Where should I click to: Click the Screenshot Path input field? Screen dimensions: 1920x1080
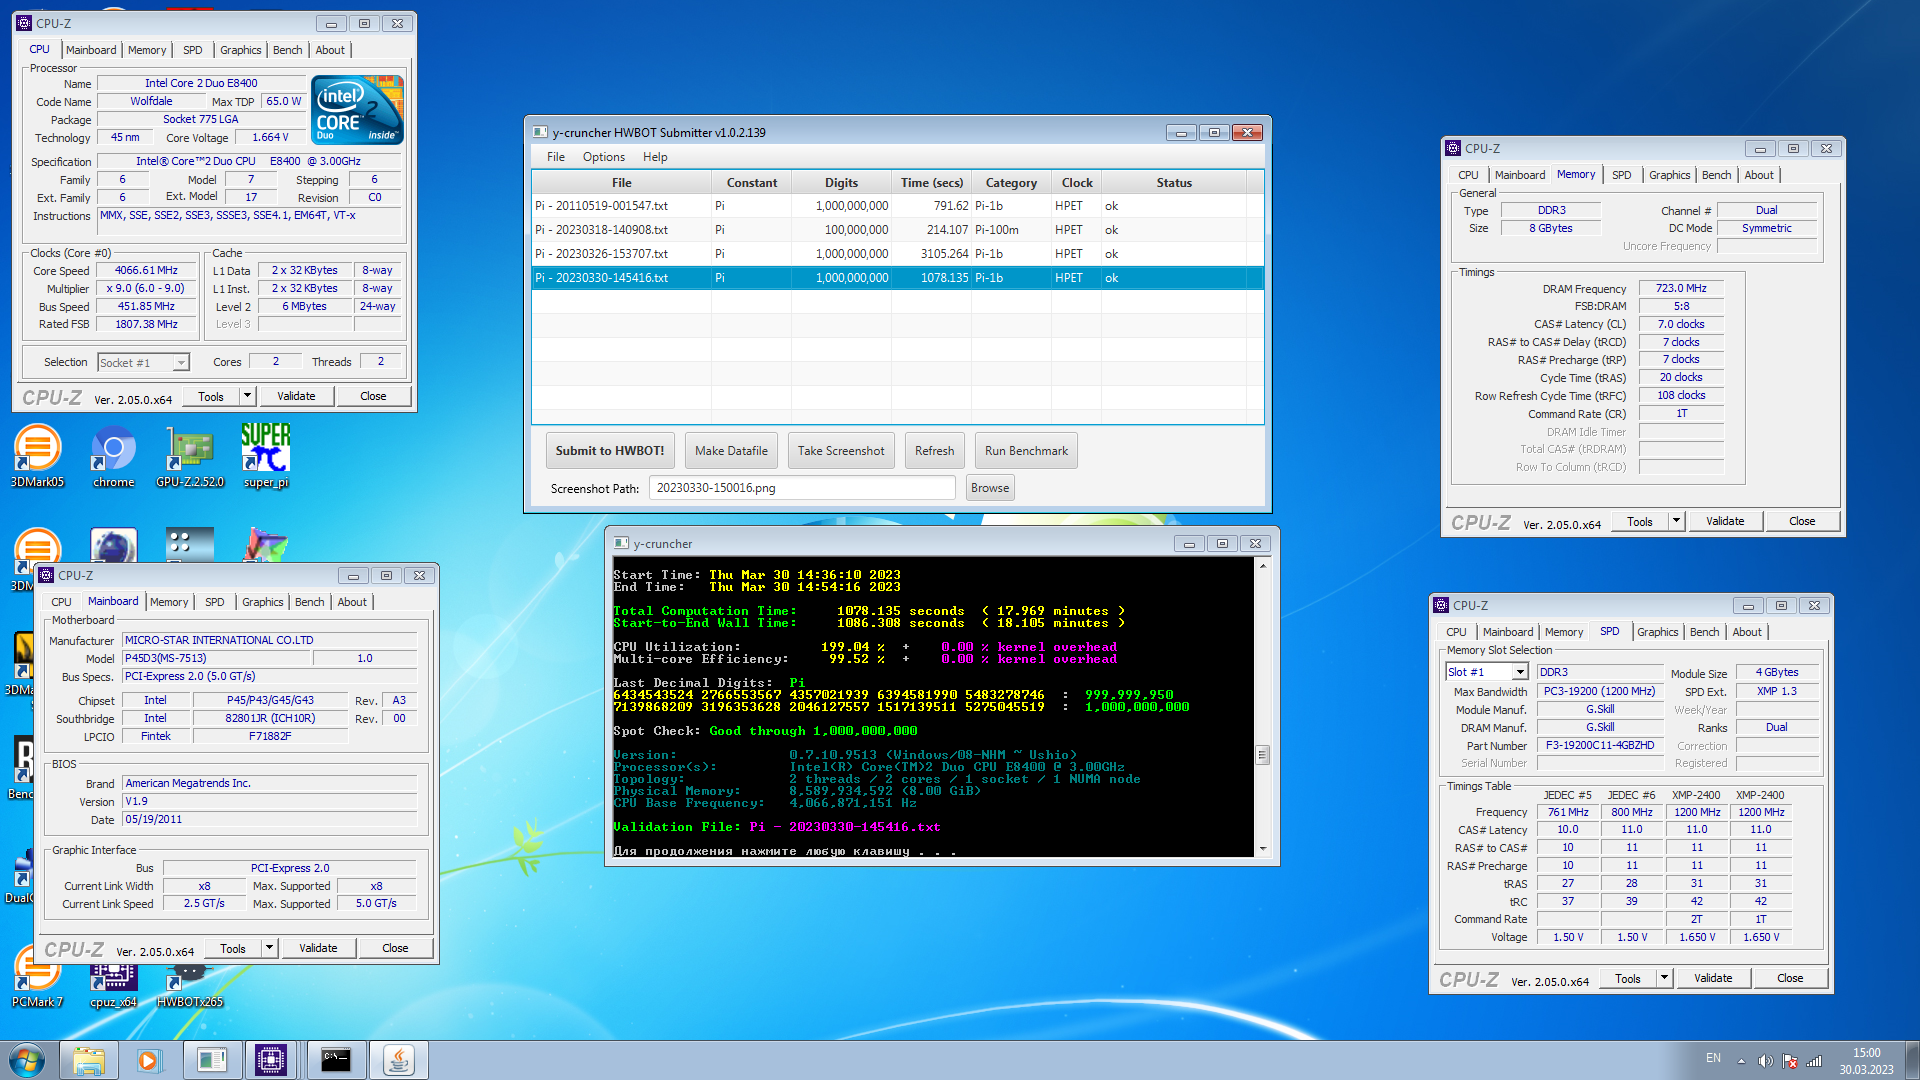click(802, 488)
